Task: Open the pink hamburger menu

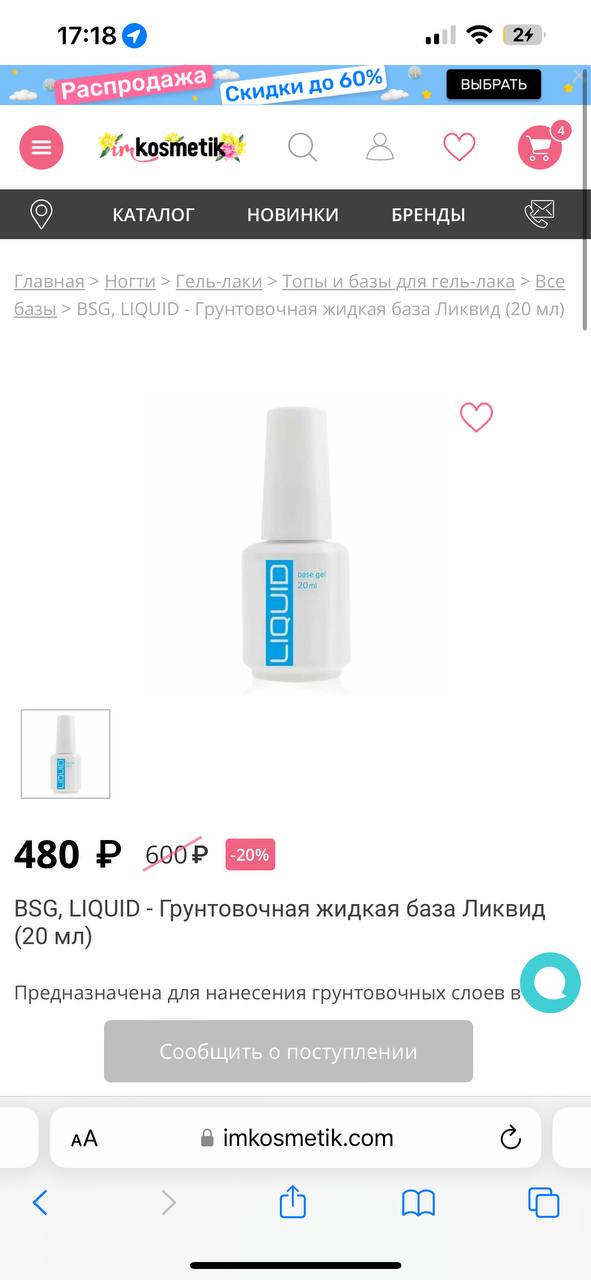Action: [41, 147]
